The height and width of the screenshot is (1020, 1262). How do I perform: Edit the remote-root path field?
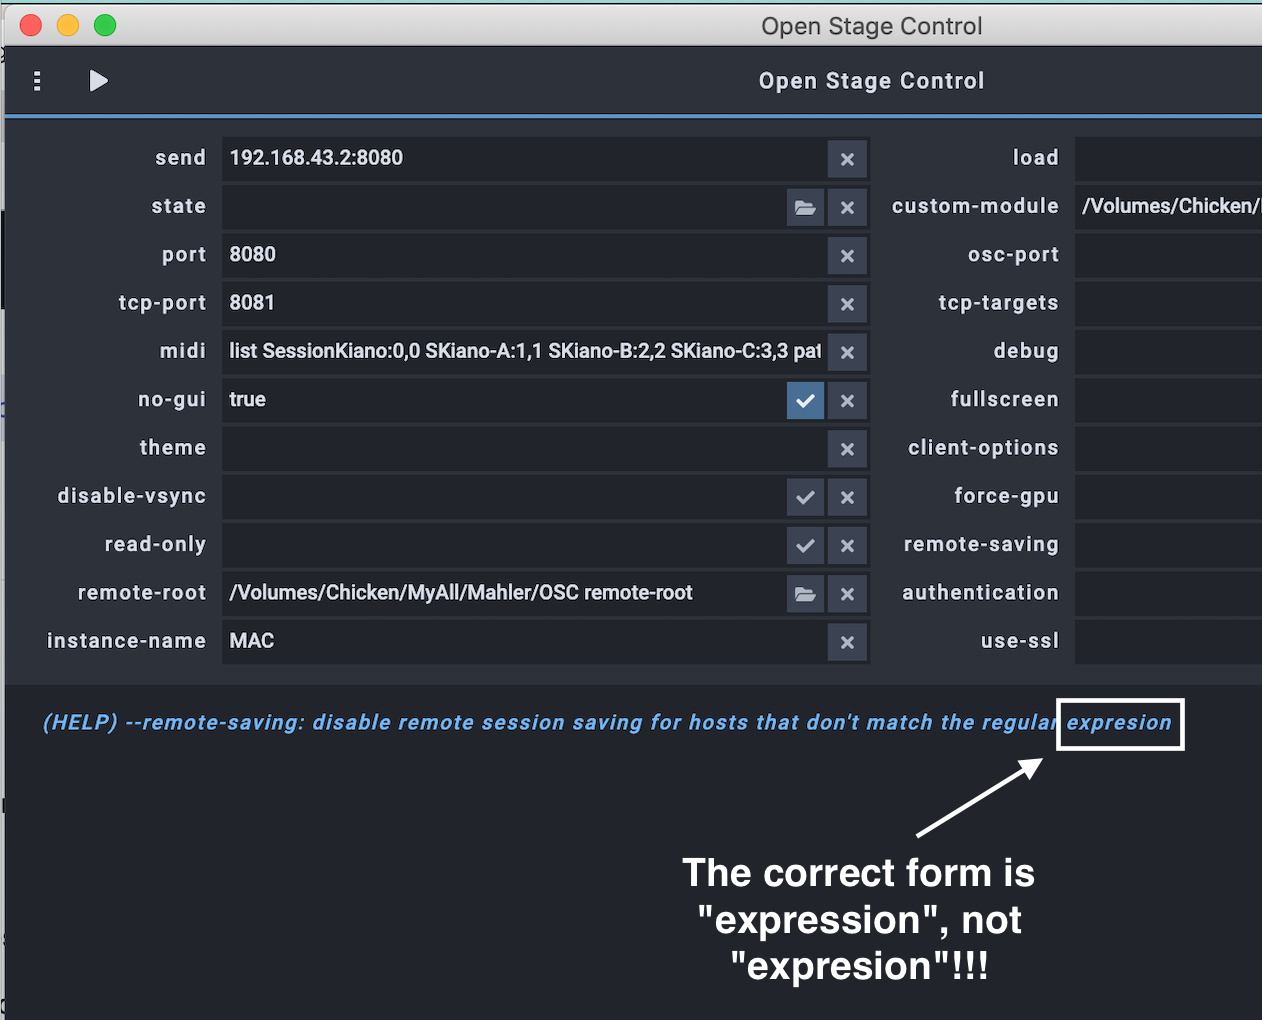tap(503, 593)
